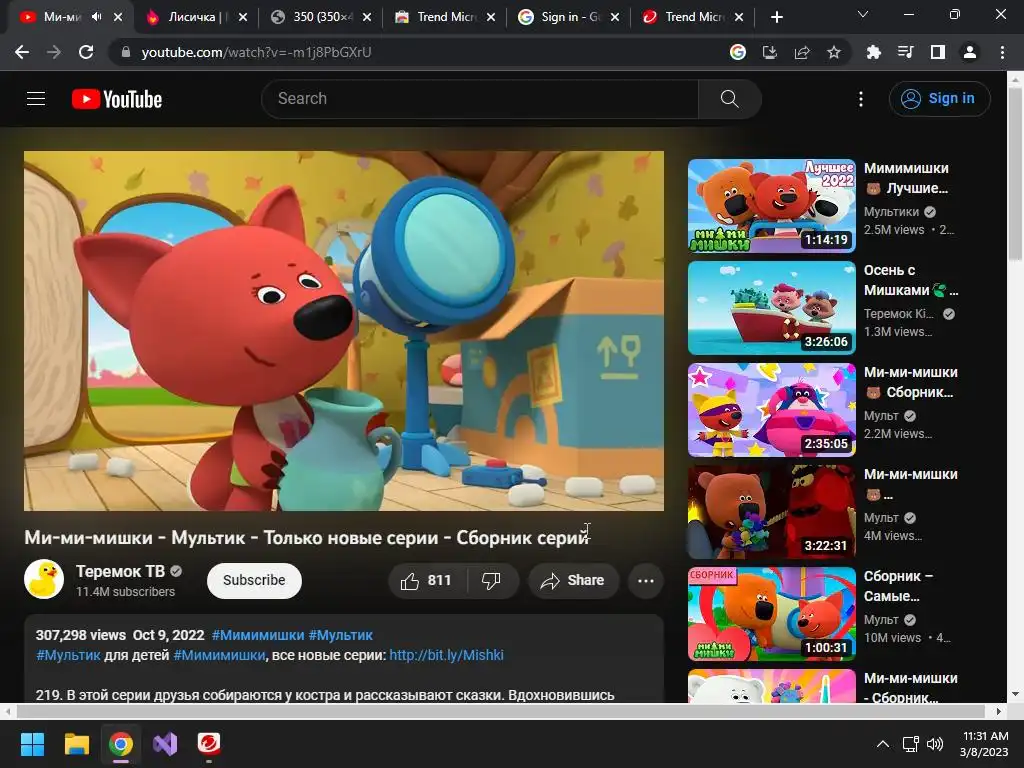The width and height of the screenshot is (1024, 768).
Task: Show hidden tray icons chevron
Action: point(882,744)
